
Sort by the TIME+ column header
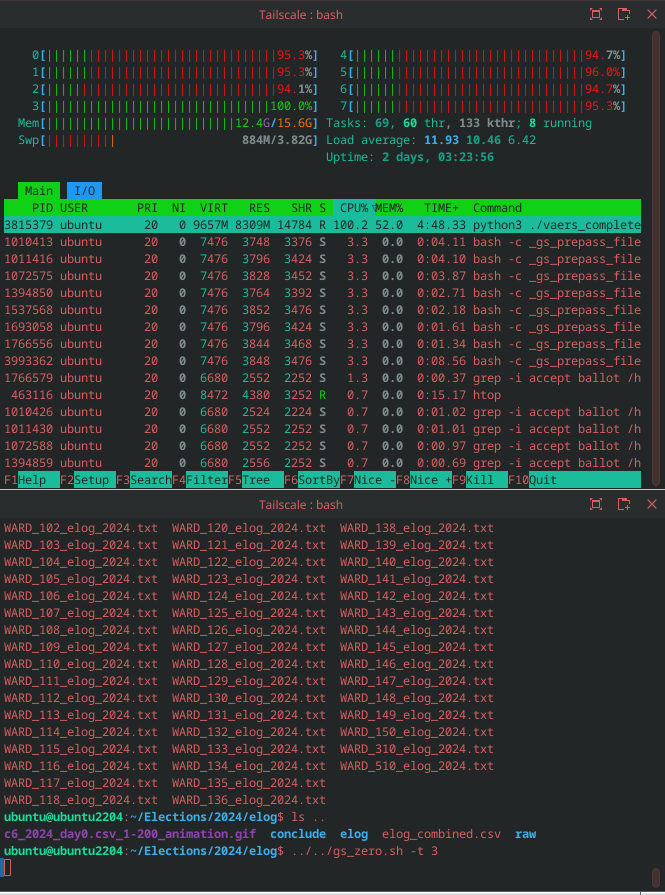[x=441, y=208]
